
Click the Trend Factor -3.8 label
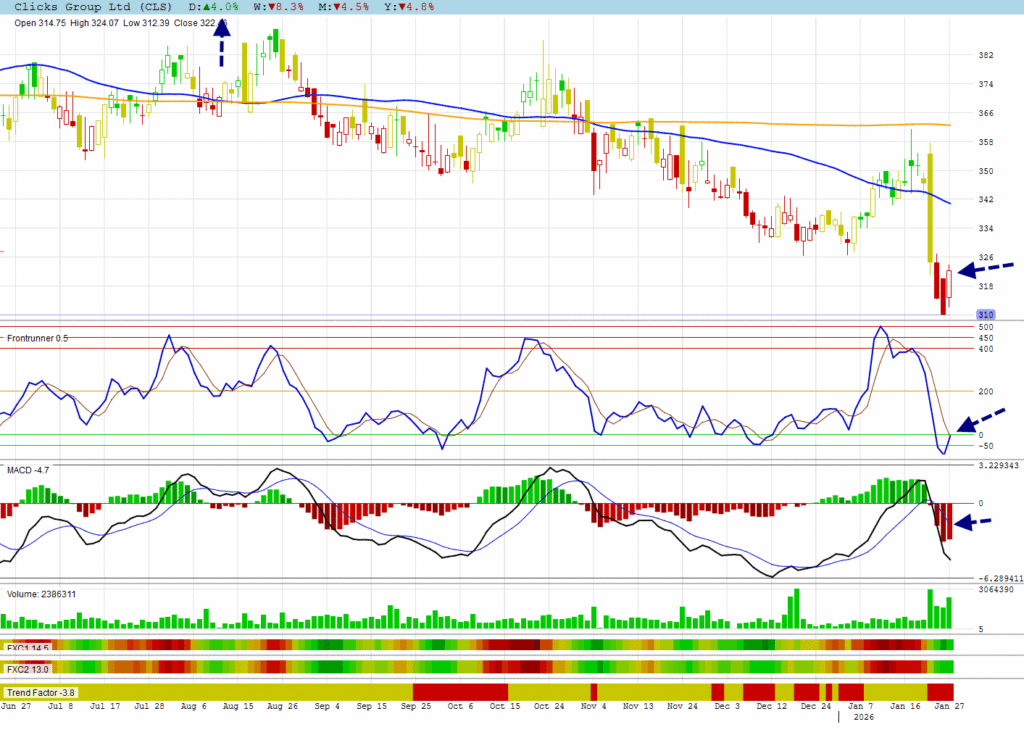pos(40,692)
